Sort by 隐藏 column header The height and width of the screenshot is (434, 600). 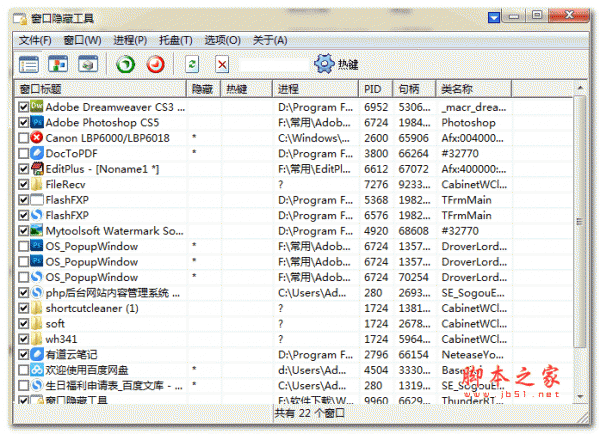(203, 89)
